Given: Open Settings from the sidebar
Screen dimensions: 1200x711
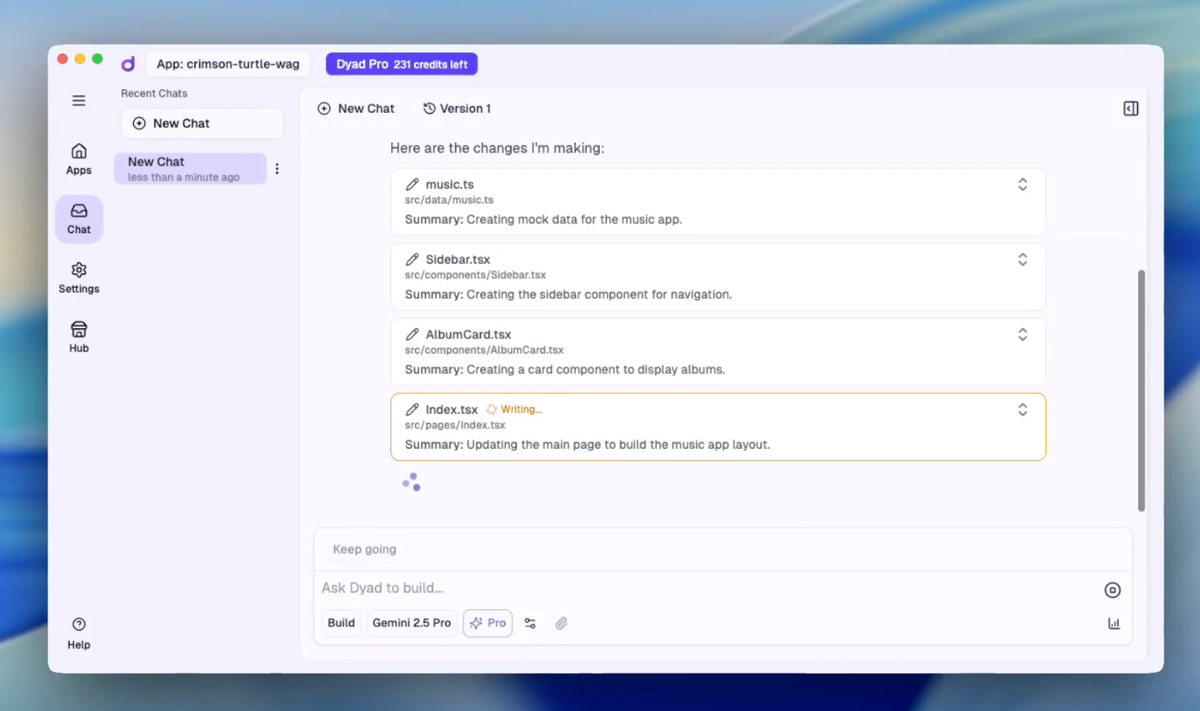Looking at the screenshot, I should (79, 278).
